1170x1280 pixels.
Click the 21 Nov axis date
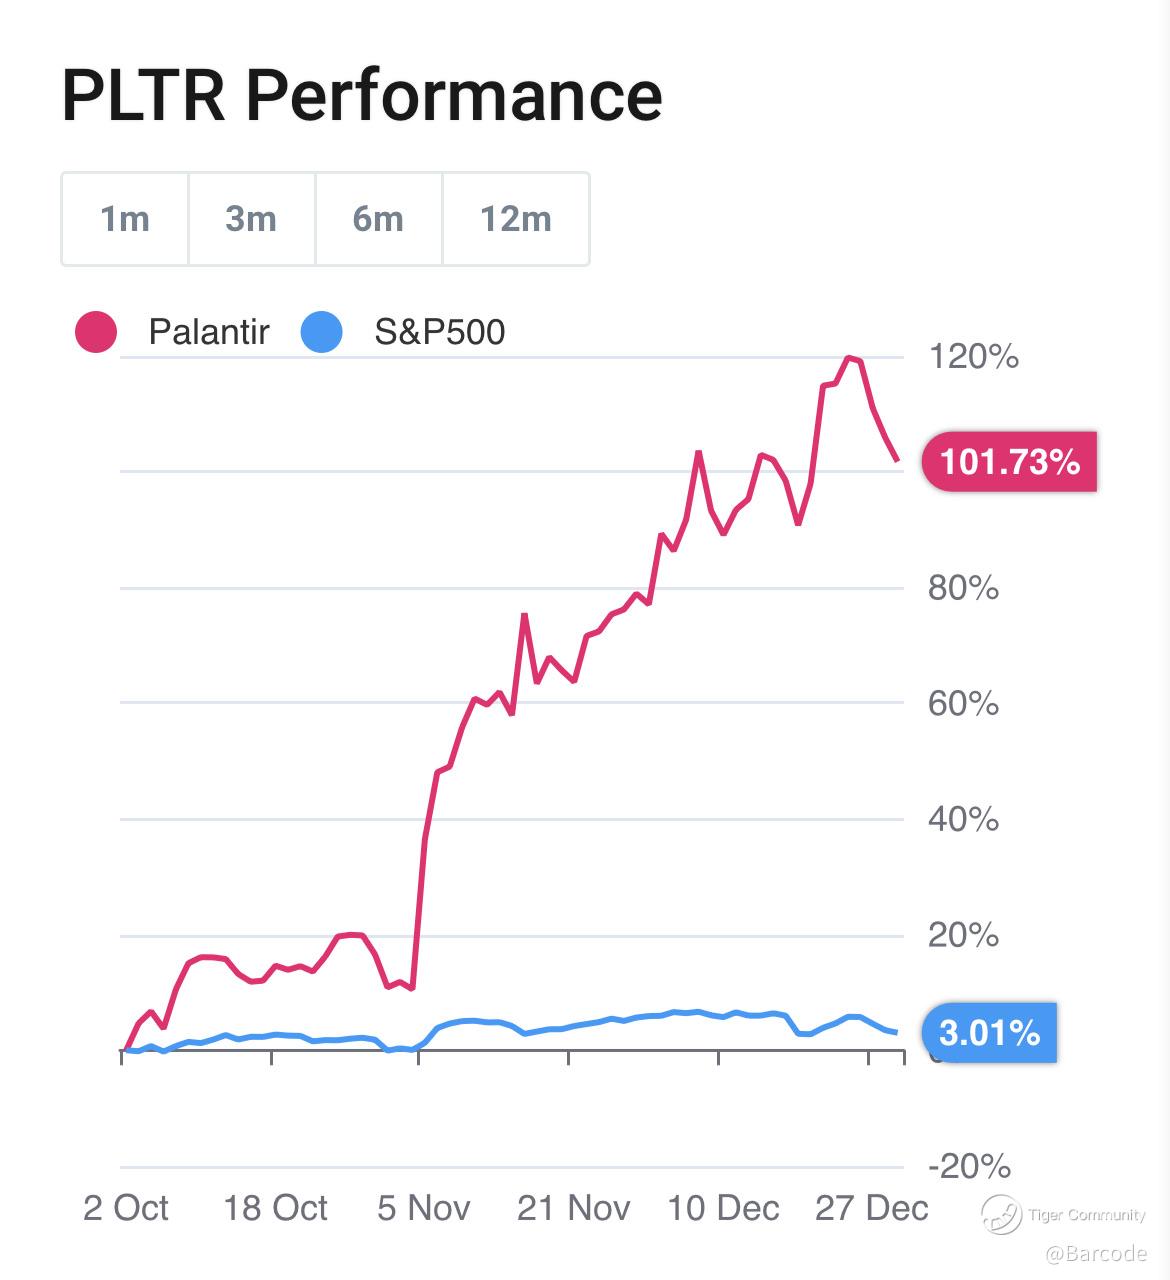(574, 1208)
